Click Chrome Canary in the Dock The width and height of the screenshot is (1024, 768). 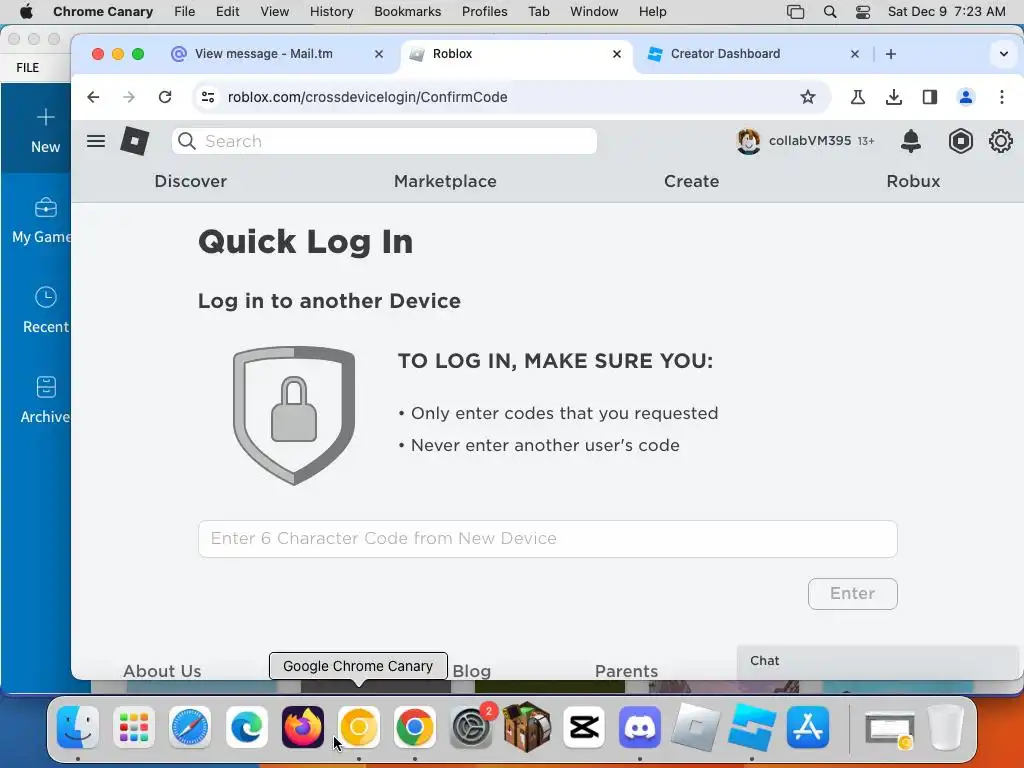coord(359,727)
